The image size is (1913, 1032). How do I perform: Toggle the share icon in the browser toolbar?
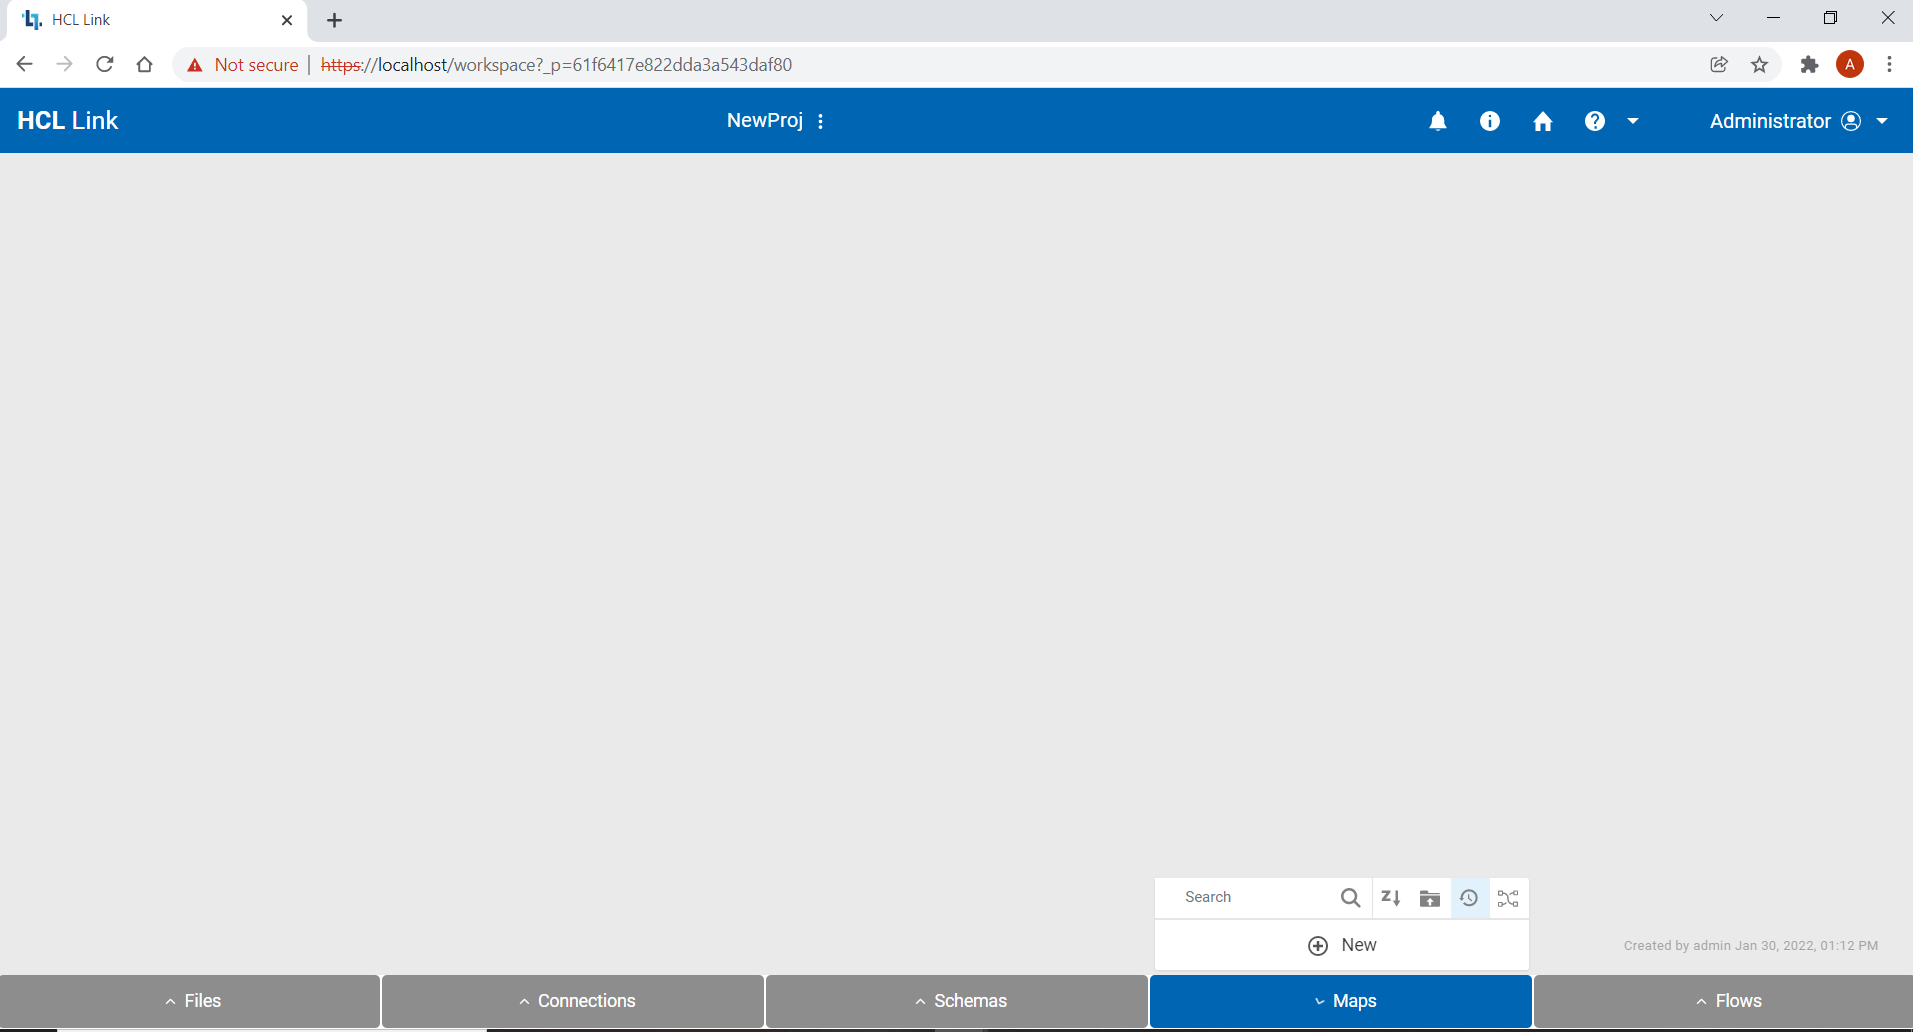(x=1719, y=64)
